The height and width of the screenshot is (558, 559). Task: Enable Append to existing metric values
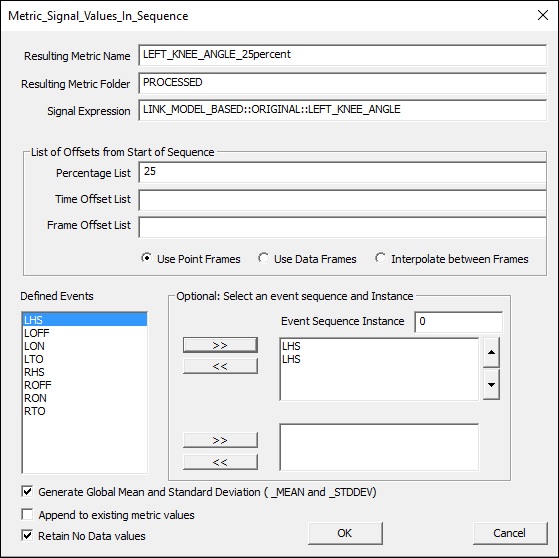point(27,515)
